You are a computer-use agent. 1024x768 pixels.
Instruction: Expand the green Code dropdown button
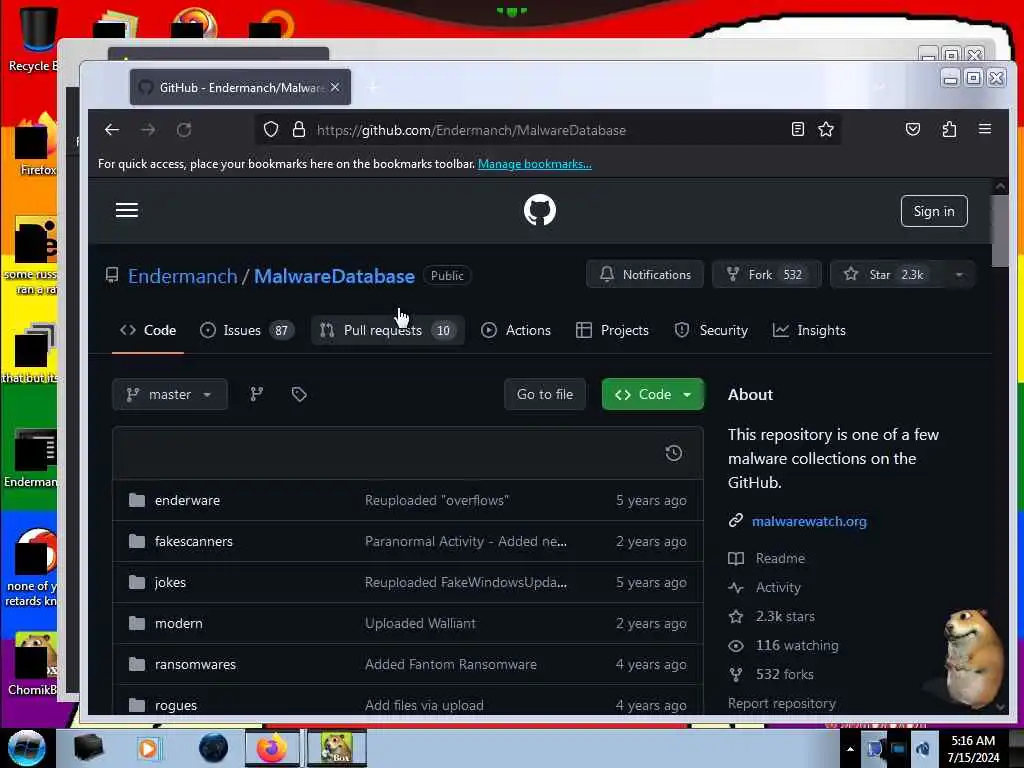point(653,394)
